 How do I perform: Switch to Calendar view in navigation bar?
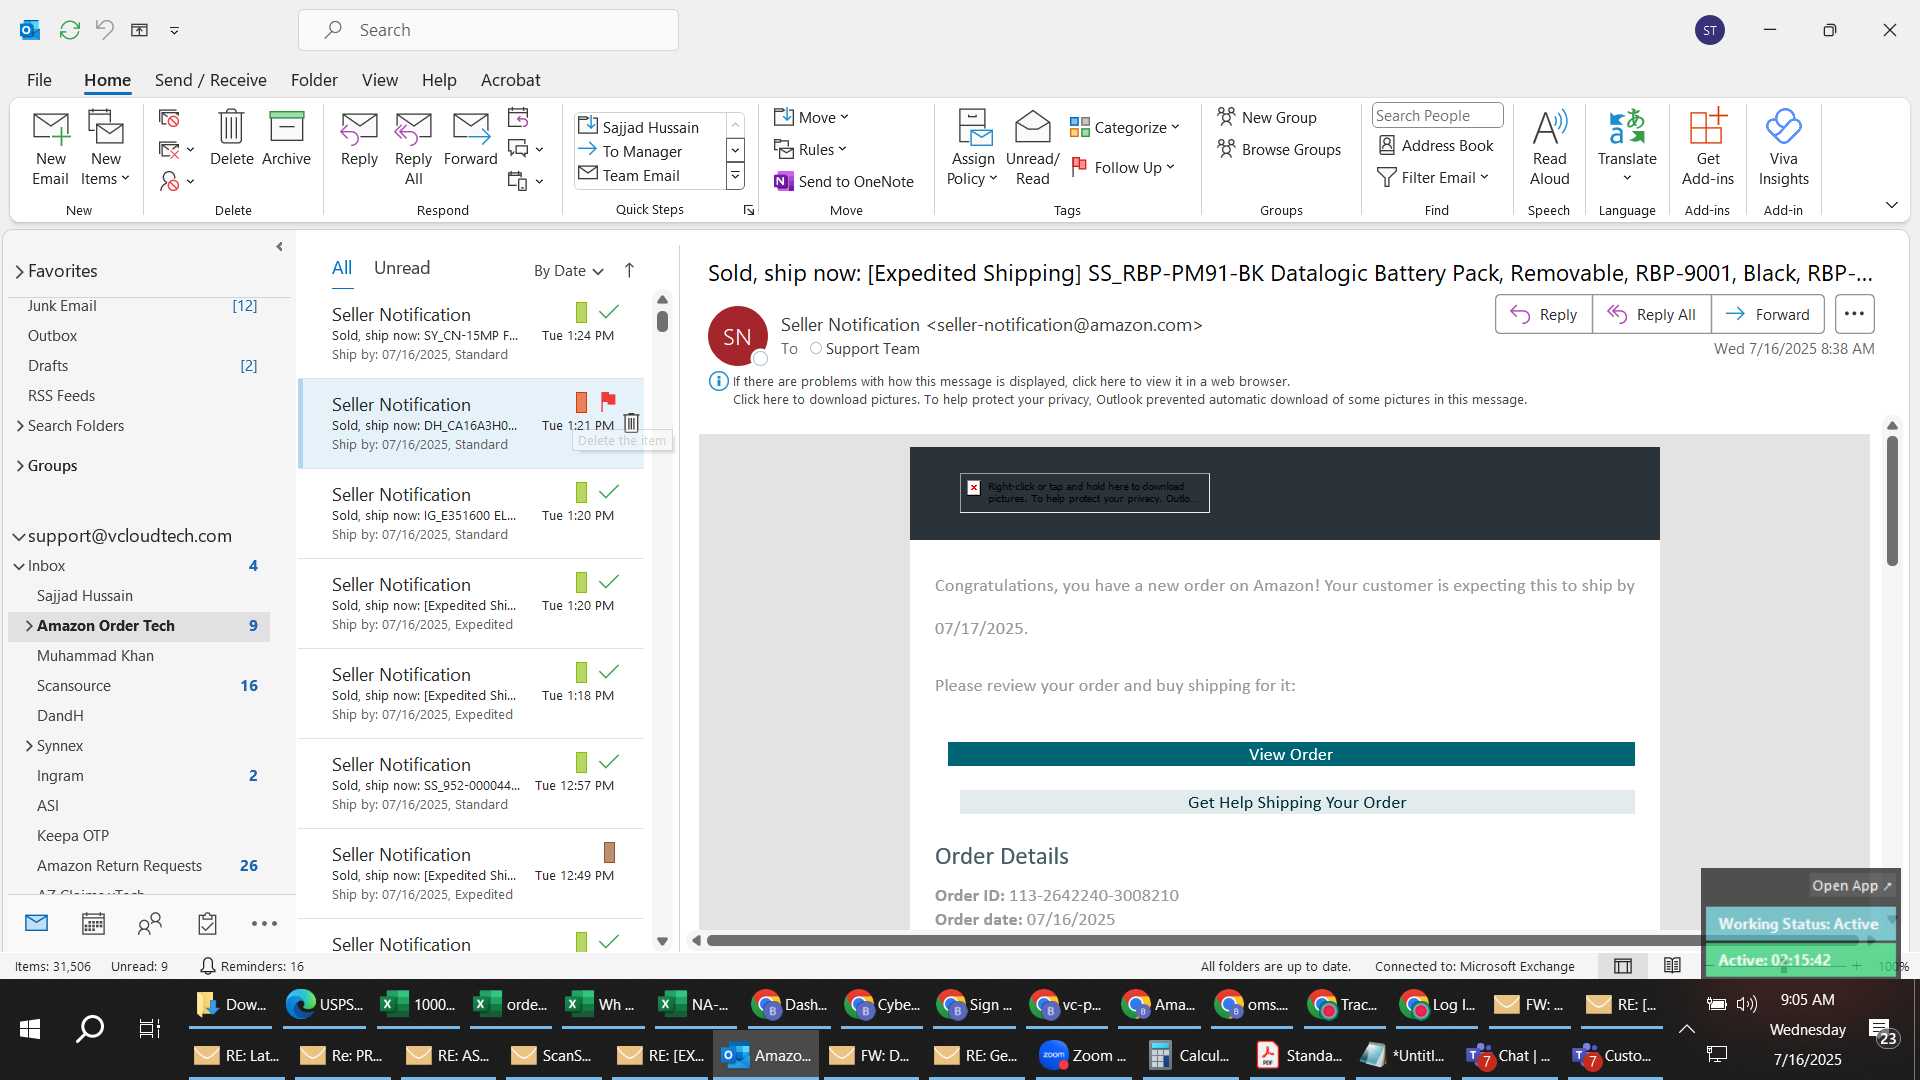click(93, 924)
